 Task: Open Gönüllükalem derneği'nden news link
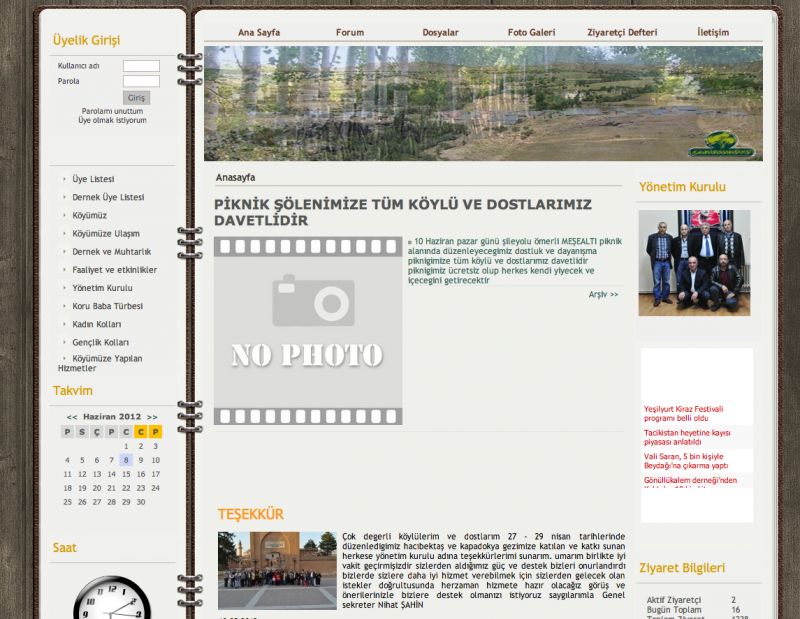[x=690, y=480]
